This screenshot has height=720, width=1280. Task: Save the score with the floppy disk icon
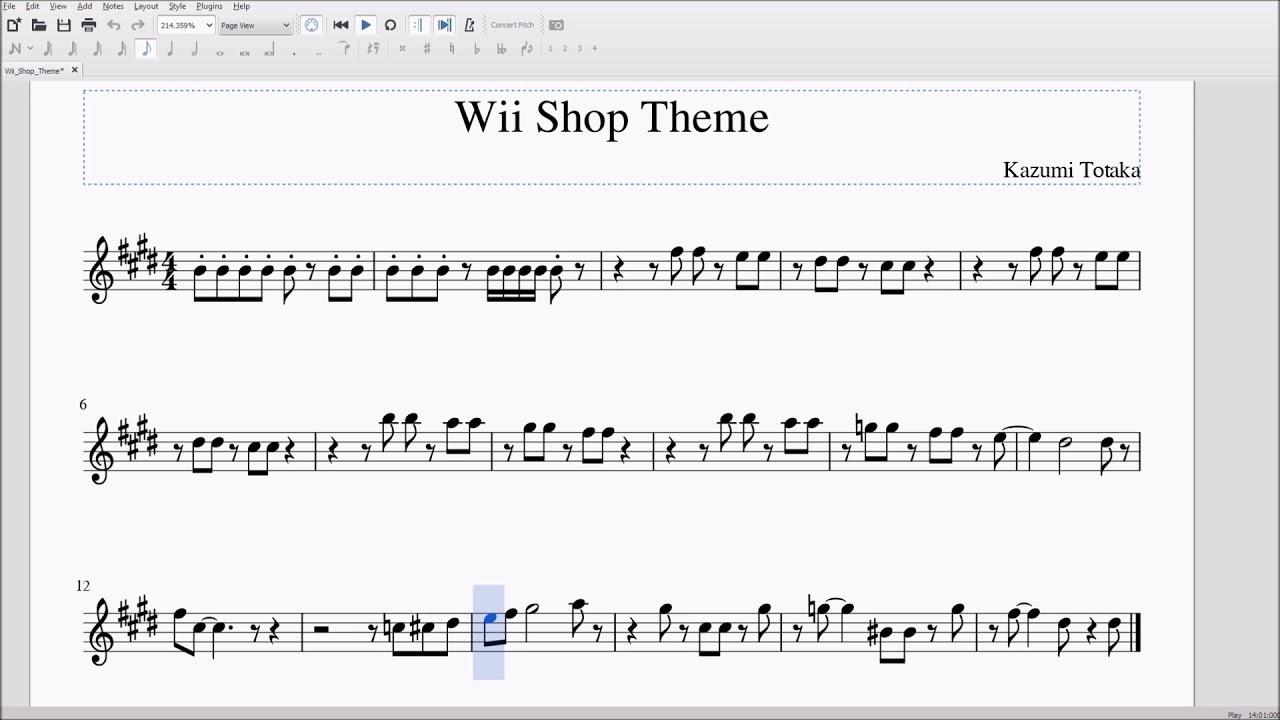(64, 25)
